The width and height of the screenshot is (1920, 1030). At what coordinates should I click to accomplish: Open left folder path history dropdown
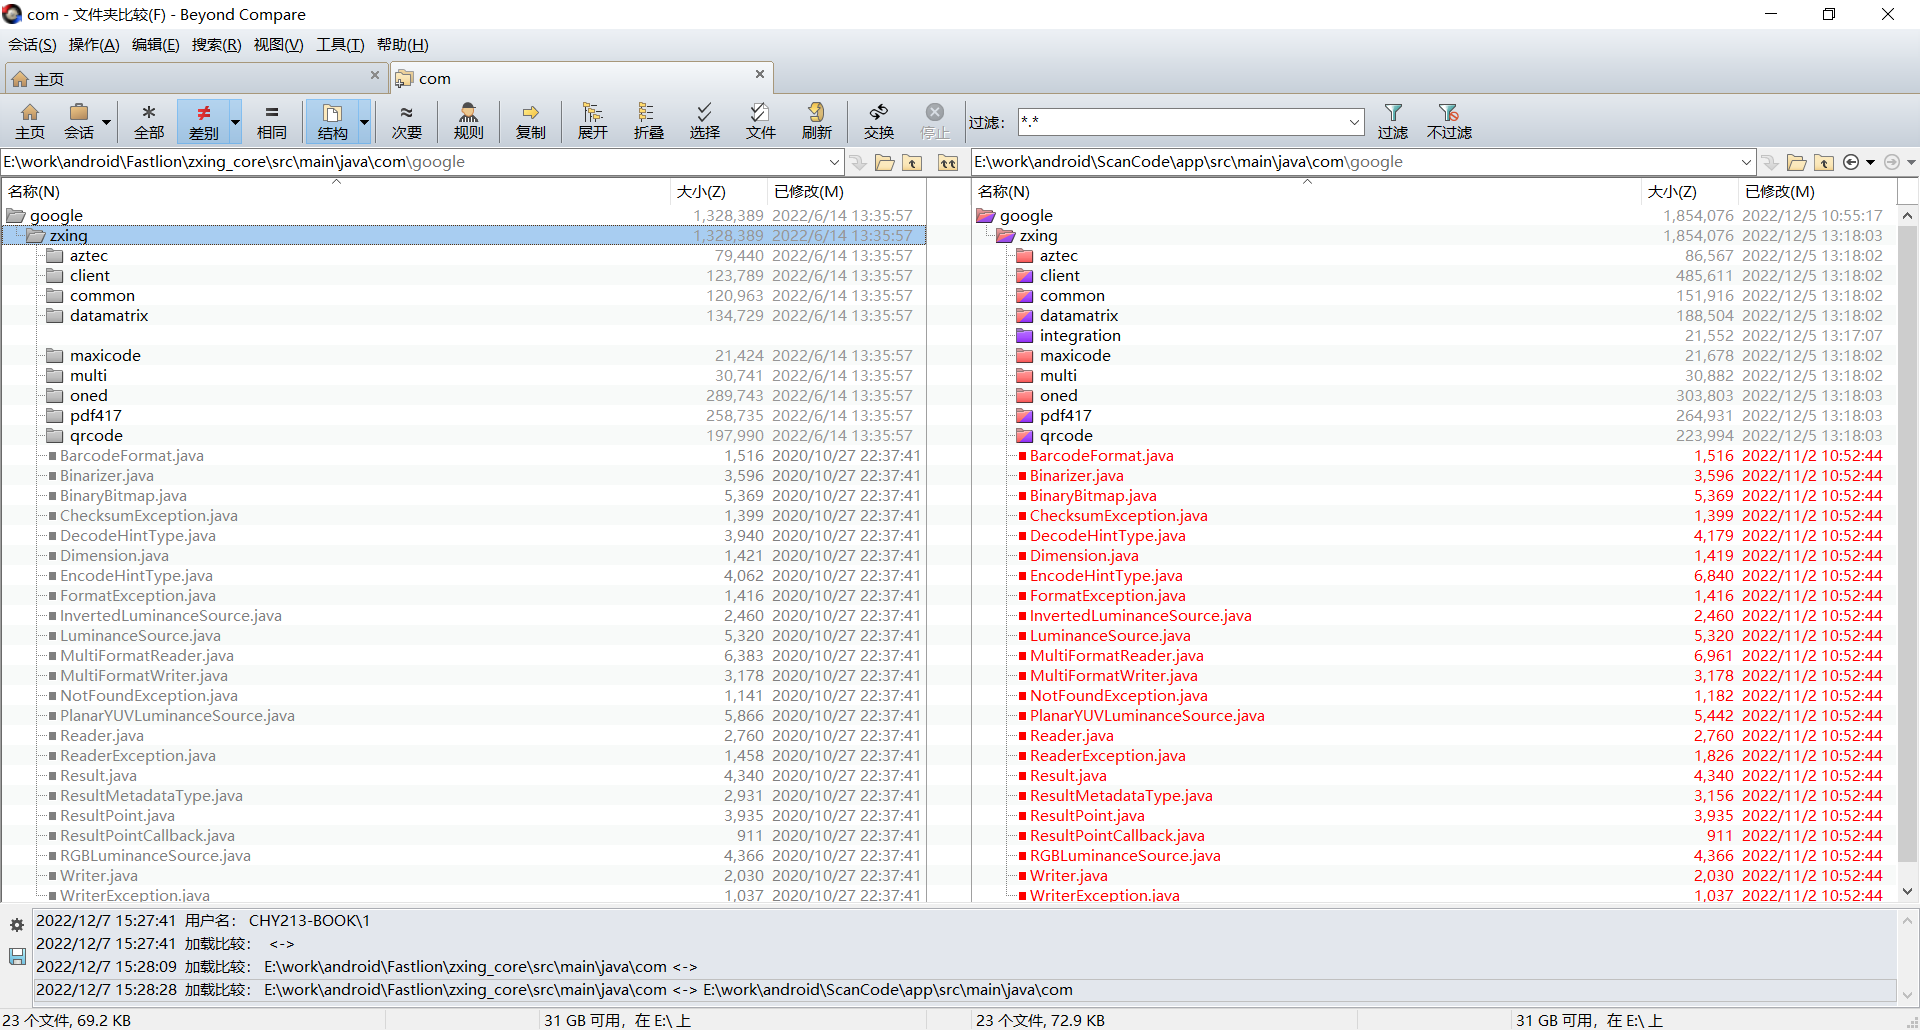pos(834,162)
